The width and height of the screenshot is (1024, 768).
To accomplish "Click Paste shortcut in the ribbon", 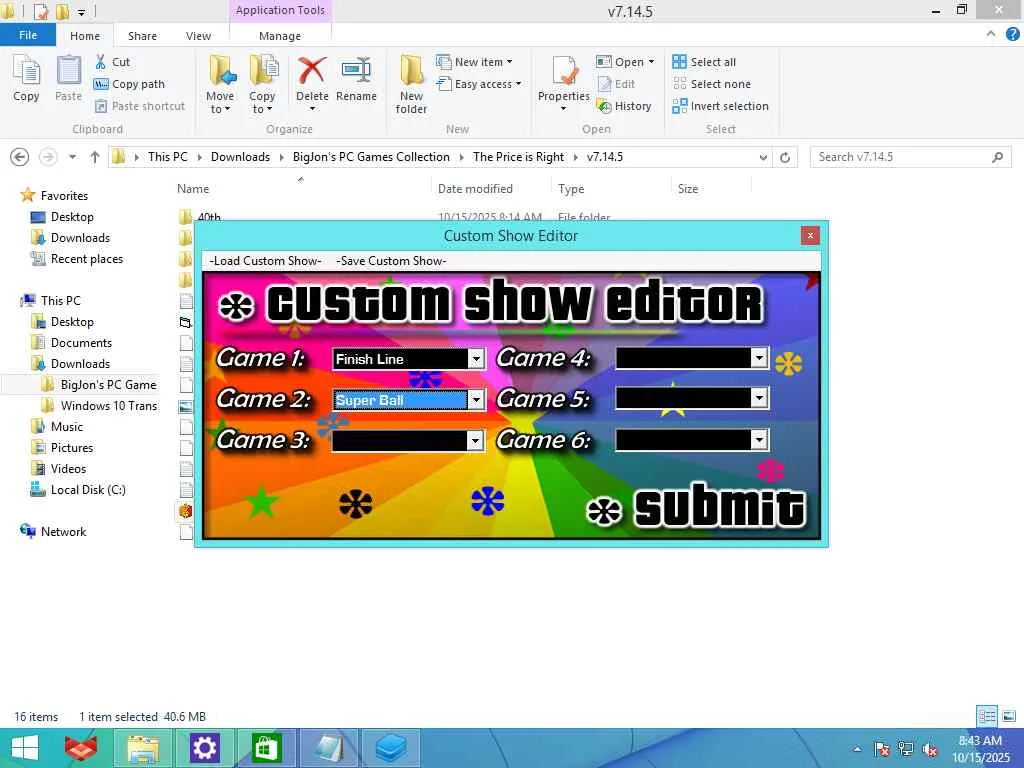I will [x=140, y=106].
